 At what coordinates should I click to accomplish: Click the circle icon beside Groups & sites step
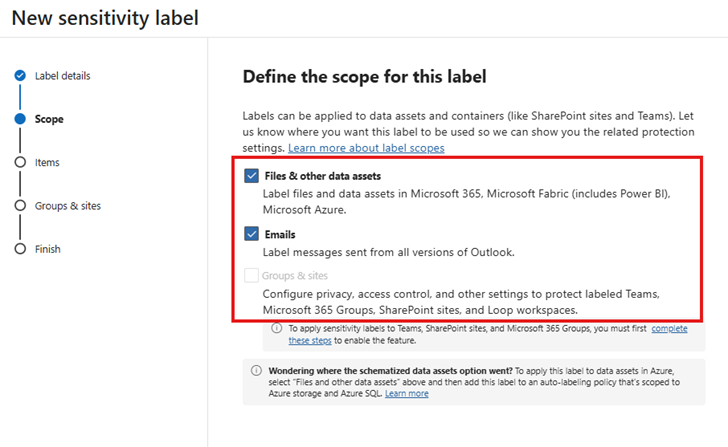coord(20,206)
